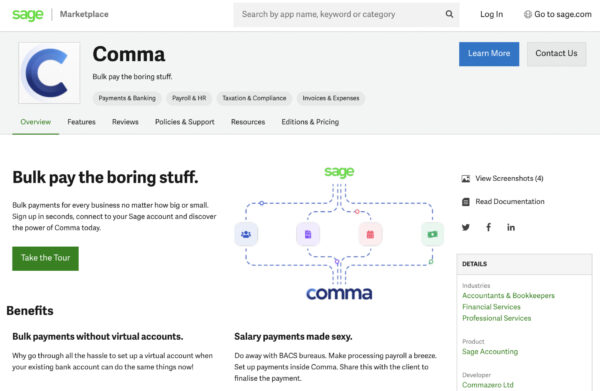Click the Log In link
The height and width of the screenshot is (391, 600).
point(492,14)
